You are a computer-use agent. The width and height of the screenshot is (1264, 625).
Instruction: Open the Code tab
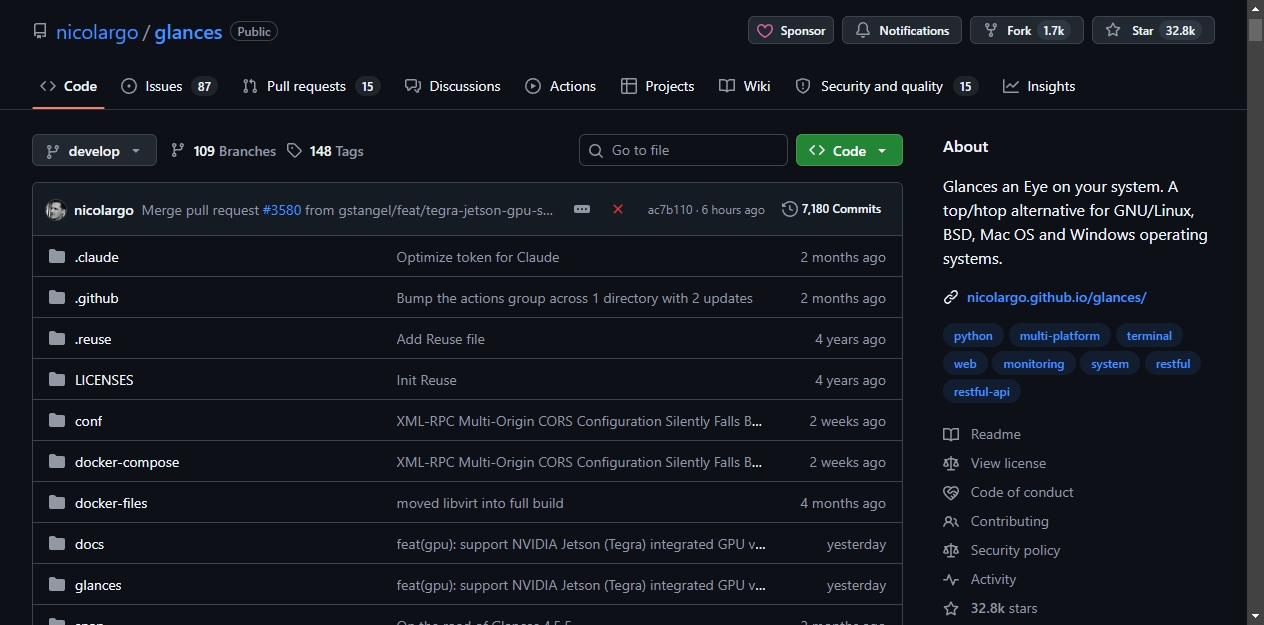click(x=68, y=86)
